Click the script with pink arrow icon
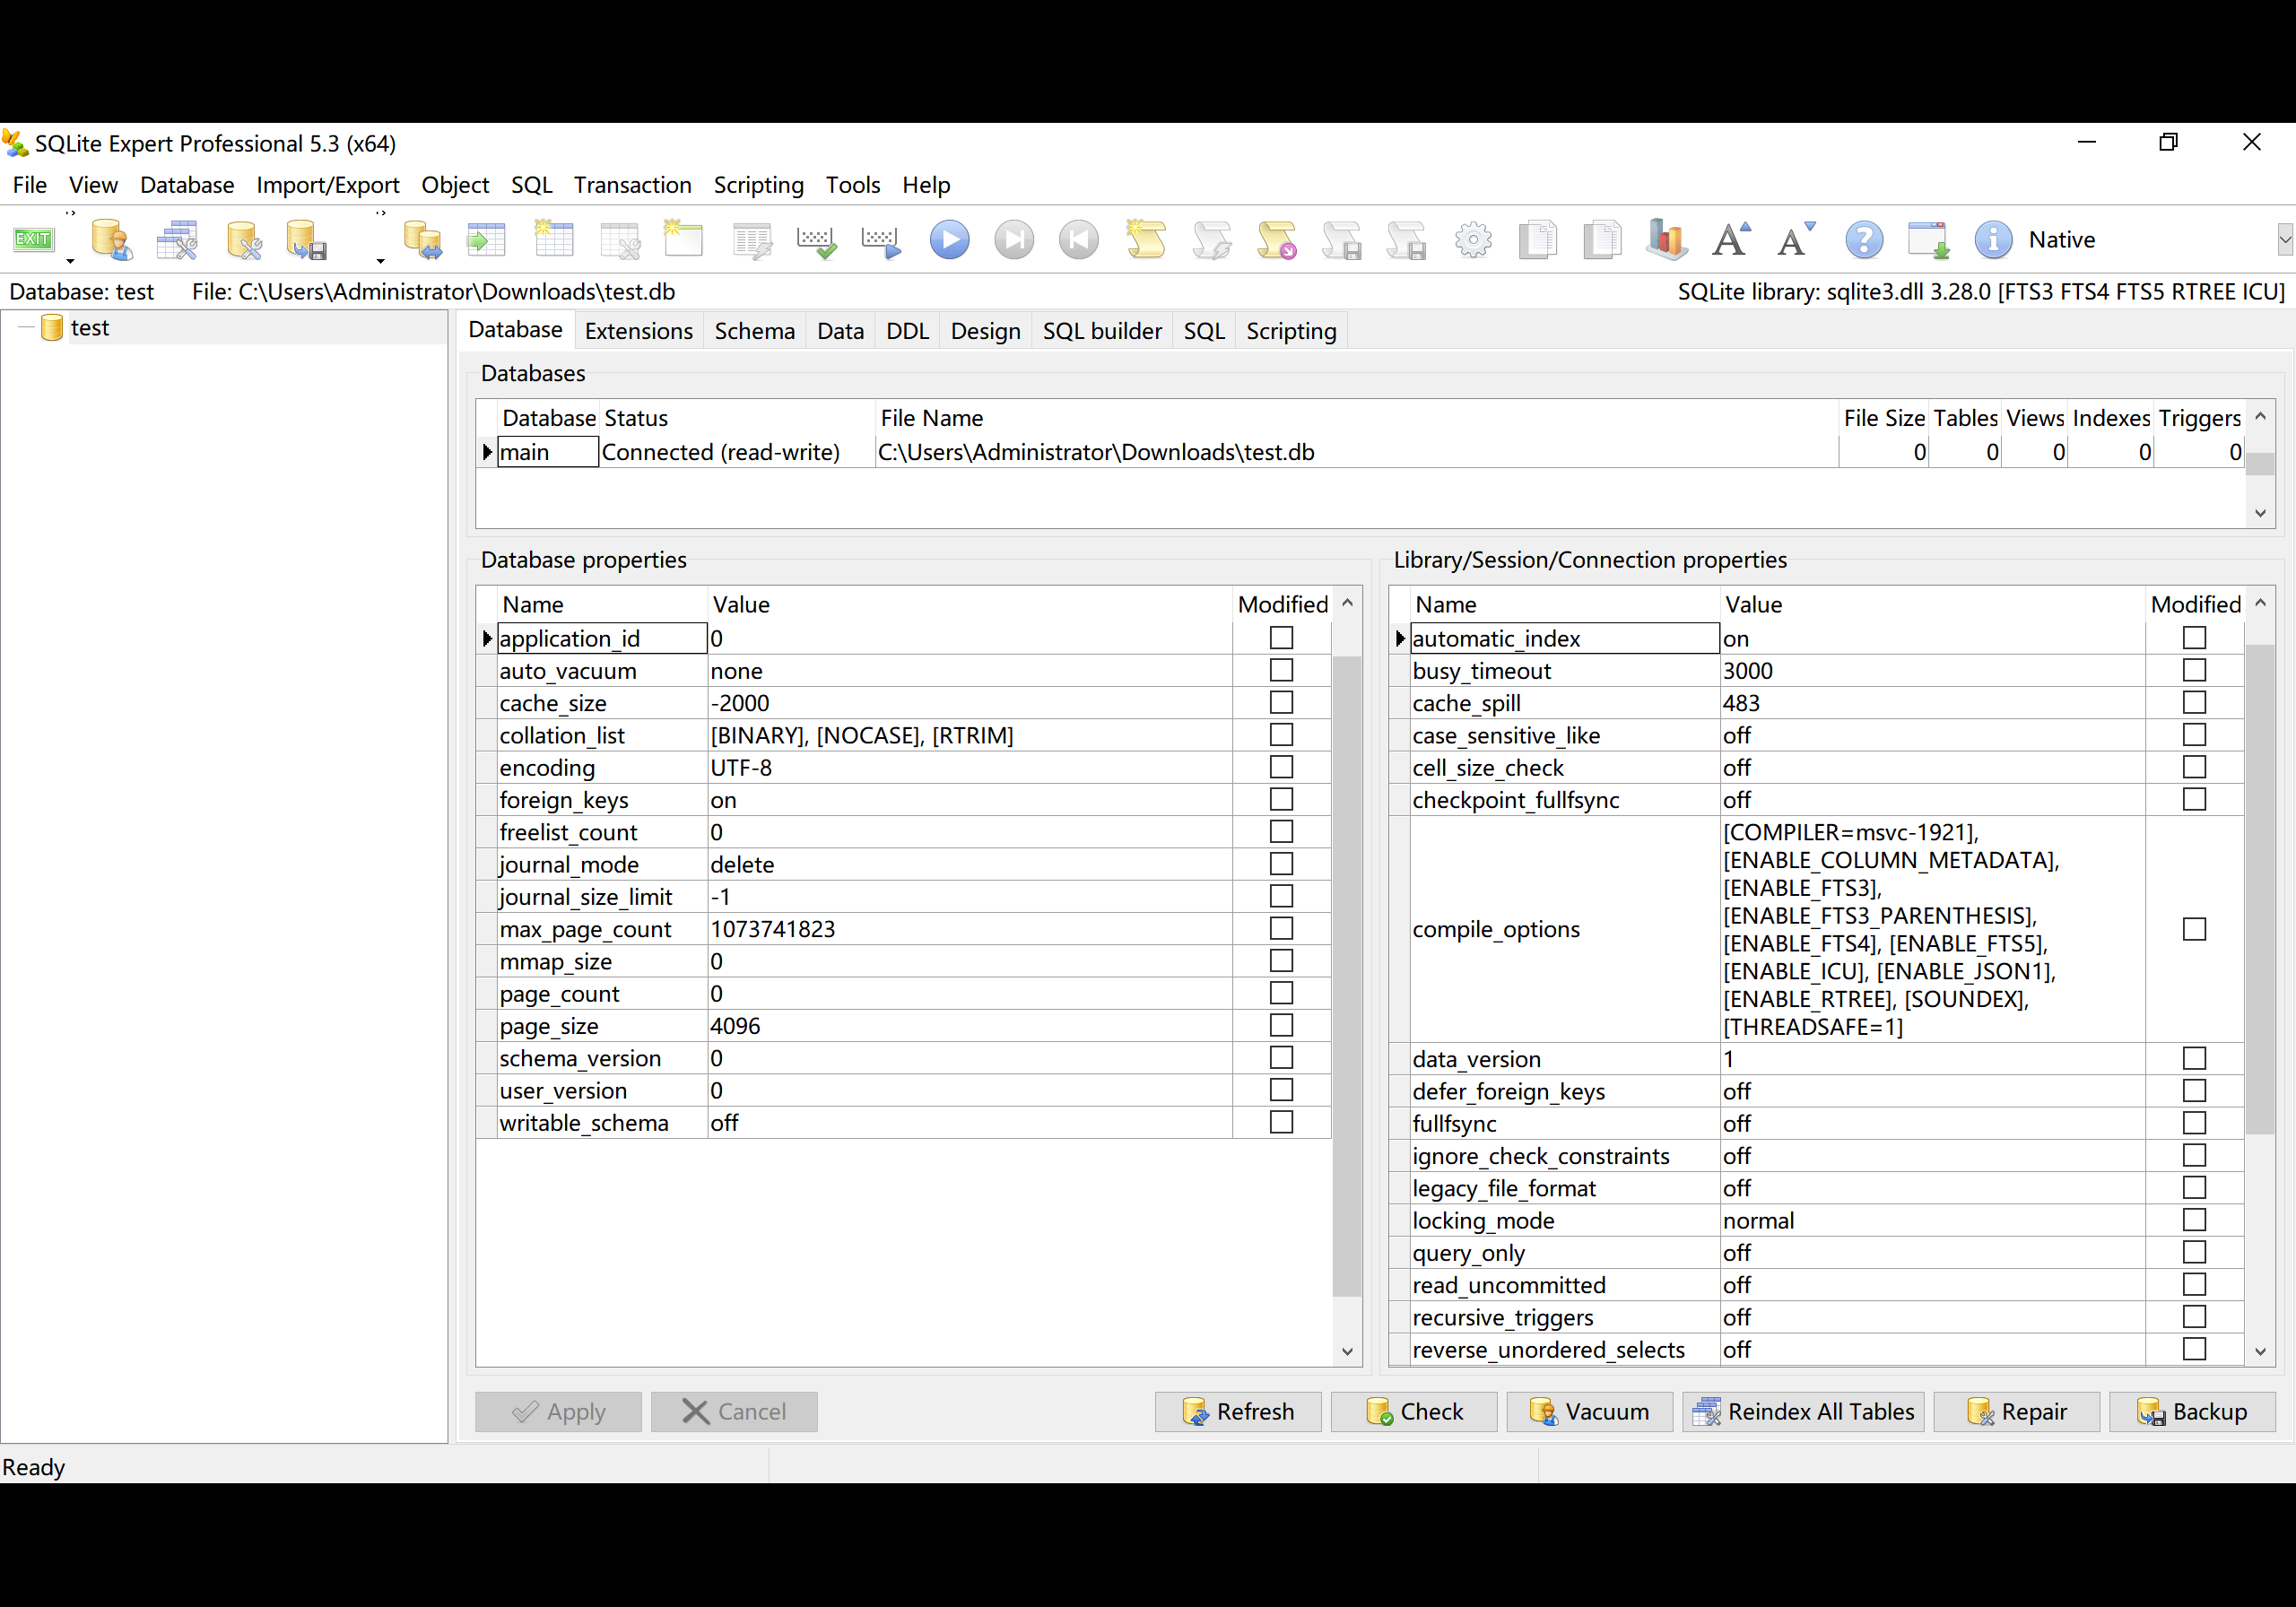 pyautogui.click(x=1277, y=240)
